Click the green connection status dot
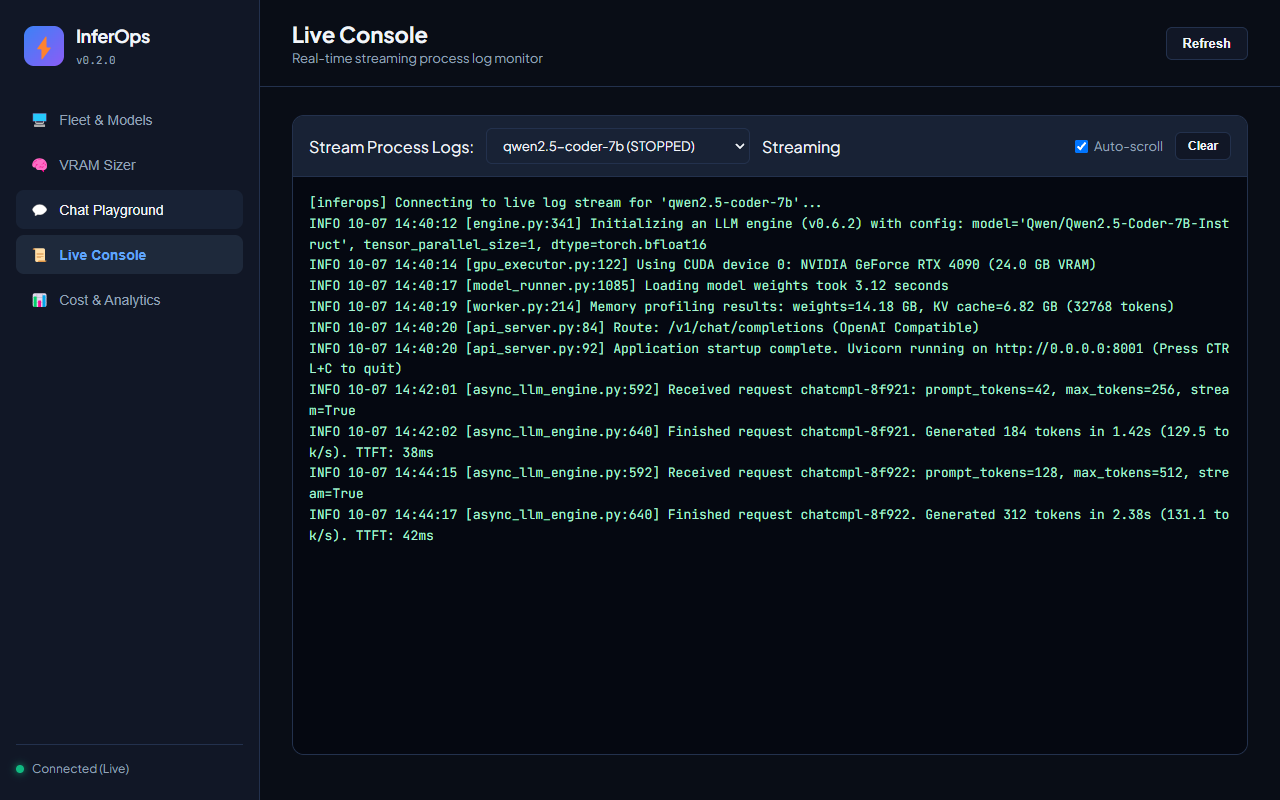 pyautogui.click(x=20, y=769)
